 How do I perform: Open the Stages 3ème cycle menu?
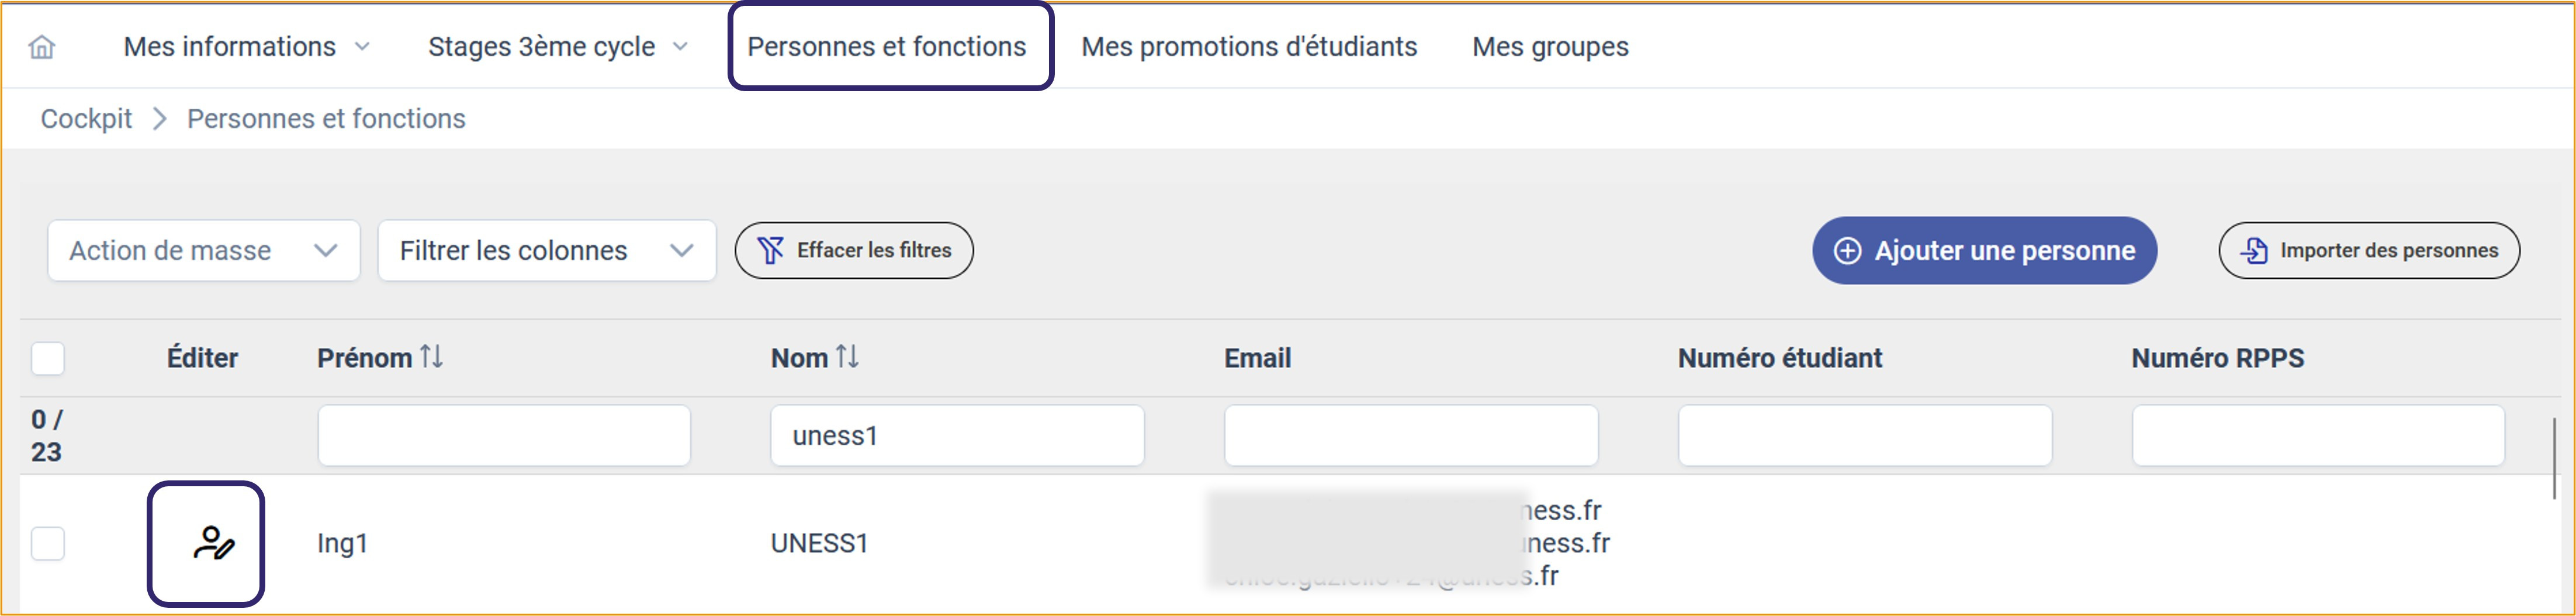point(557,47)
